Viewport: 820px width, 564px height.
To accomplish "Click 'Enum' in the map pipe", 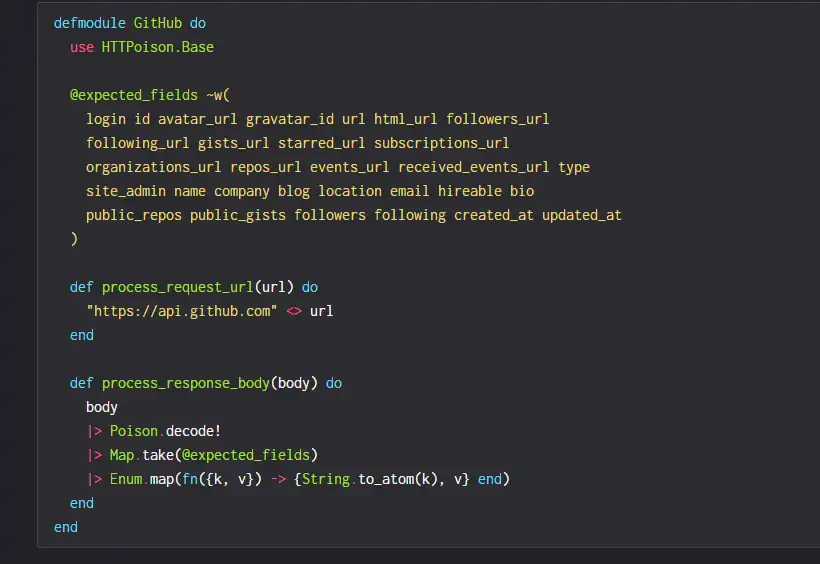I will [x=126, y=479].
